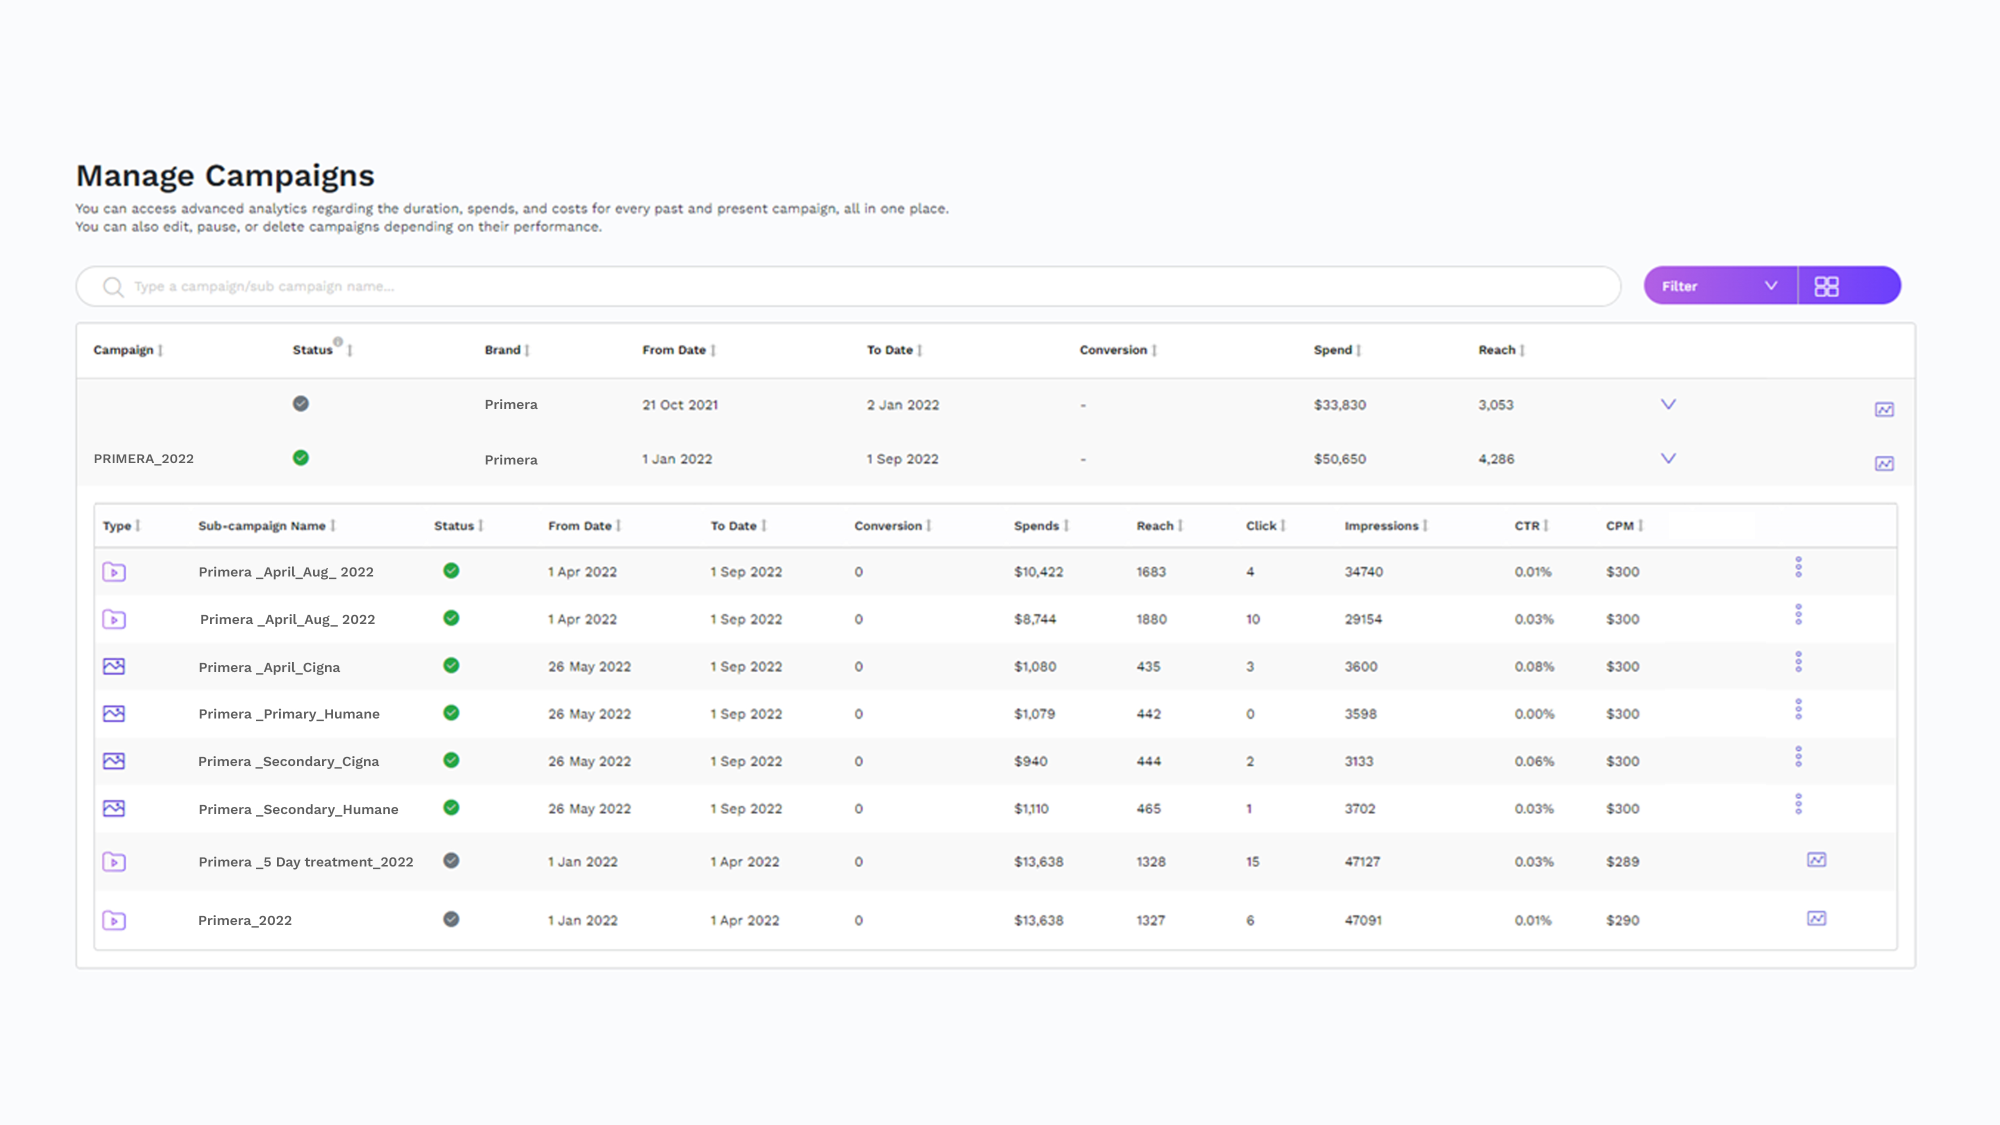The width and height of the screenshot is (2000, 1125).
Task: Open analytics chart for 21 Oct 2021 campaign
Action: click(x=1884, y=409)
